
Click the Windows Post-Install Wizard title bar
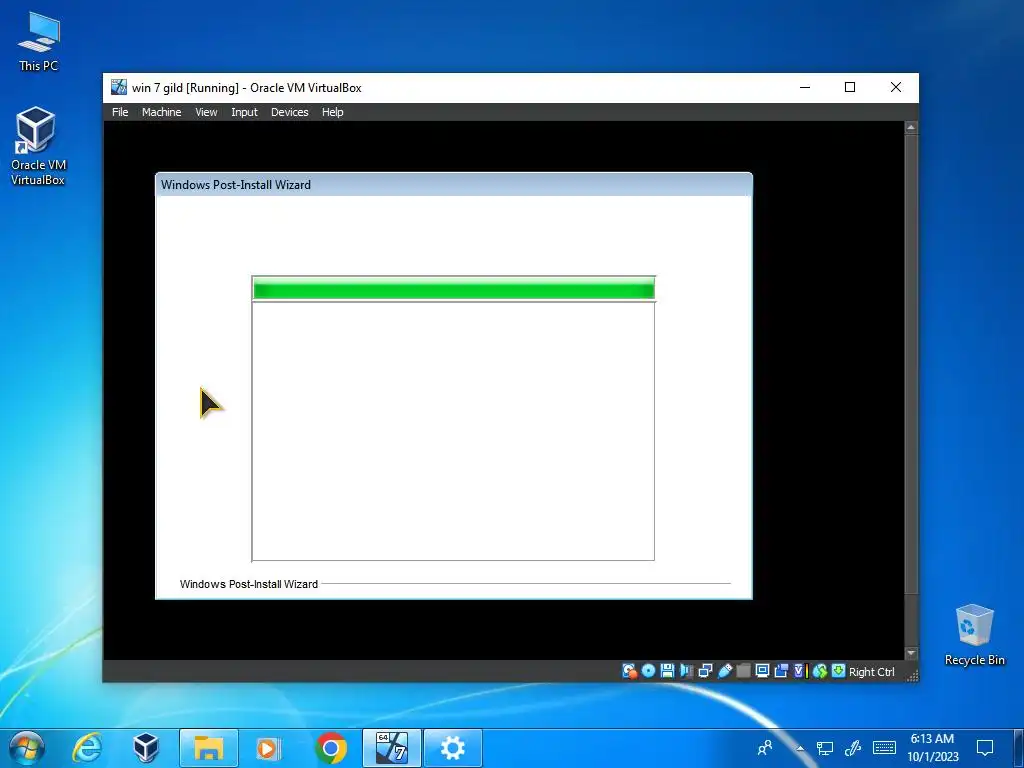click(x=454, y=185)
